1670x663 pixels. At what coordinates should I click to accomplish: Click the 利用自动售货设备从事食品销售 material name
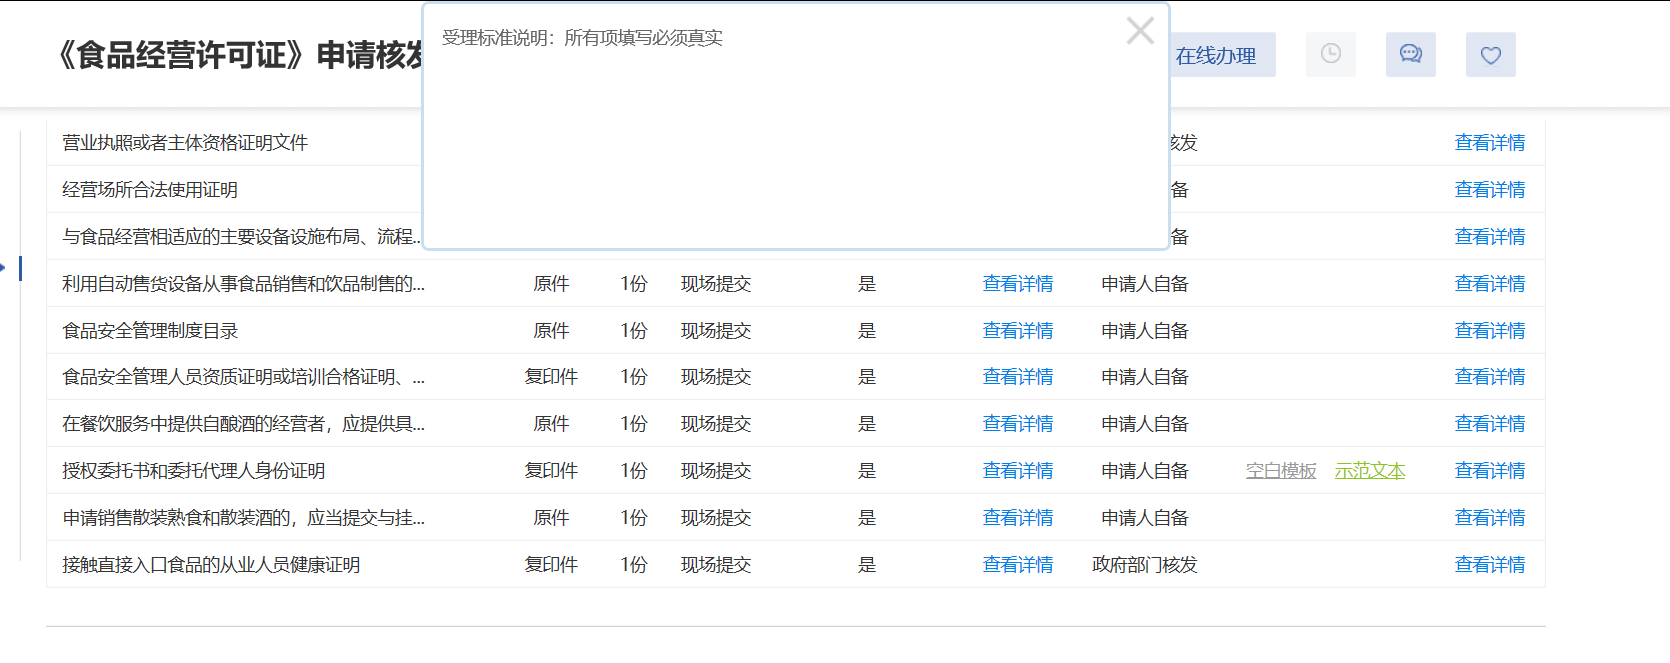(x=243, y=284)
